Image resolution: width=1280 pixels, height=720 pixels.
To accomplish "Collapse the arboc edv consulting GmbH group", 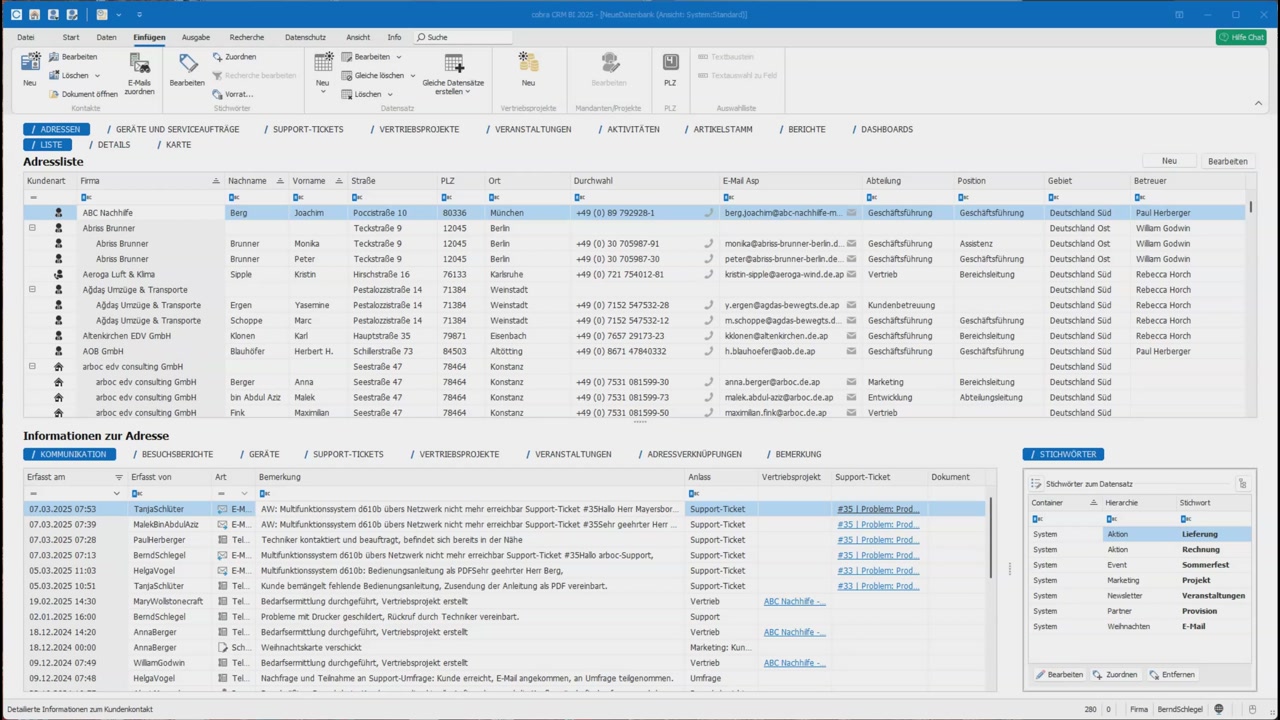I will click(32, 367).
